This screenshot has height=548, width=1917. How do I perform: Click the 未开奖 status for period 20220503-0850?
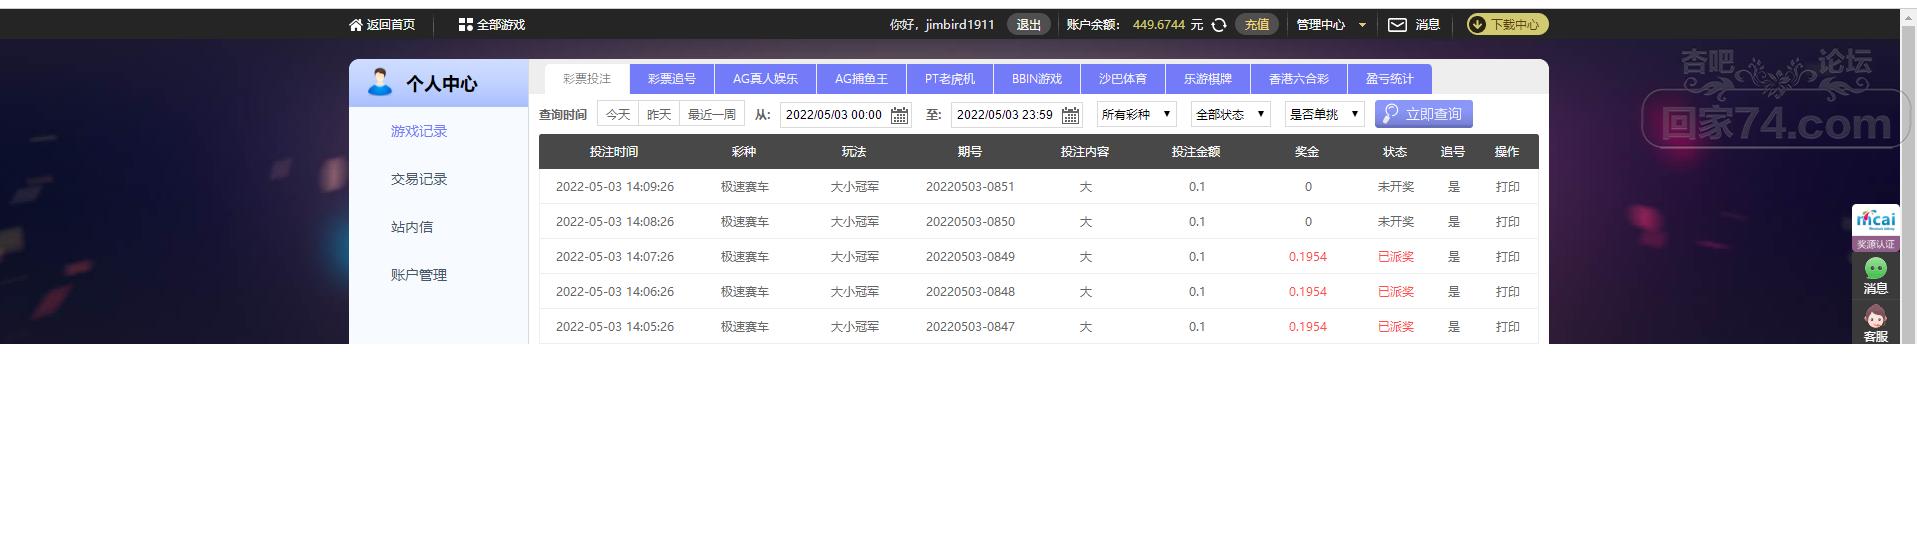(1395, 222)
